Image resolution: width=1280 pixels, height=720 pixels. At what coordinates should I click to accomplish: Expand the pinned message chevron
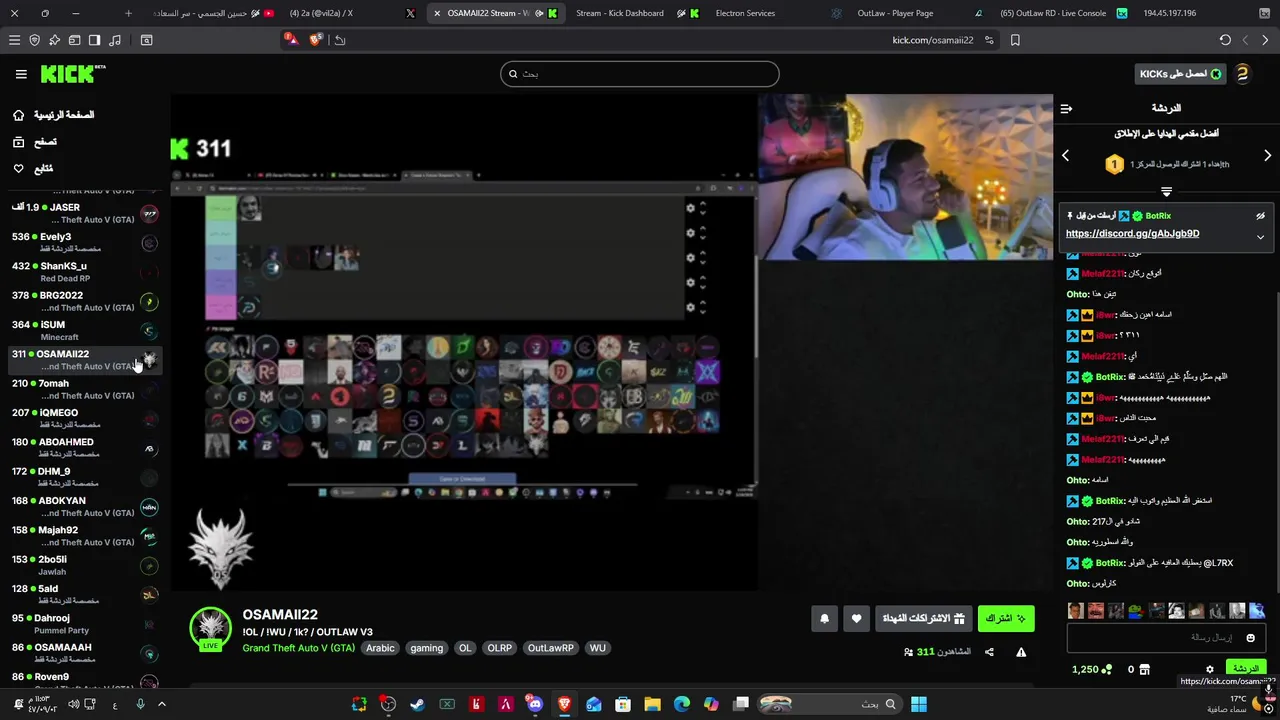tap(1260, 237)
